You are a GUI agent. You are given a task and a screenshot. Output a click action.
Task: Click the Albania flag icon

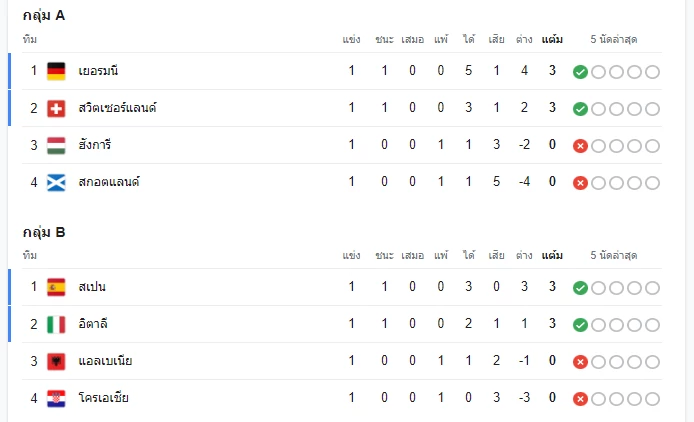point(56,362)
